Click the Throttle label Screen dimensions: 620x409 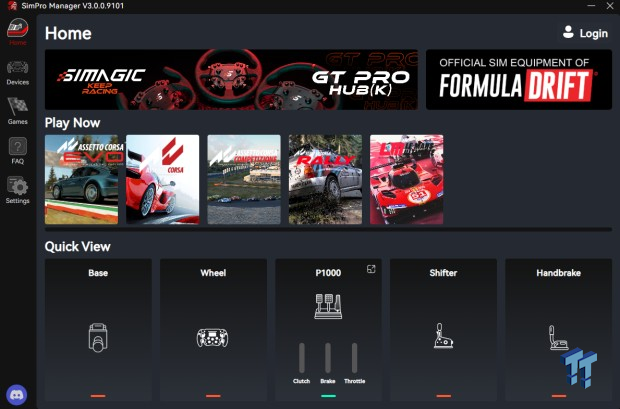pos(354,381)
